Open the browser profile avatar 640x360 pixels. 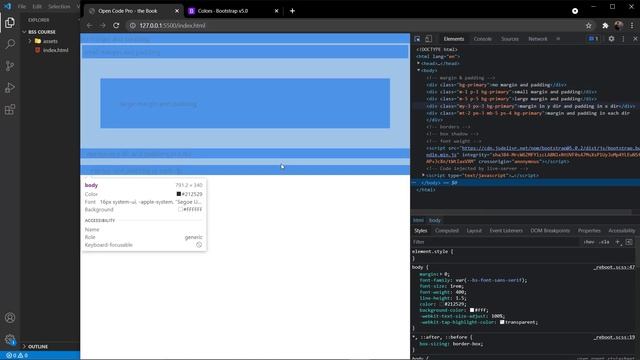[x=618, y=26]
